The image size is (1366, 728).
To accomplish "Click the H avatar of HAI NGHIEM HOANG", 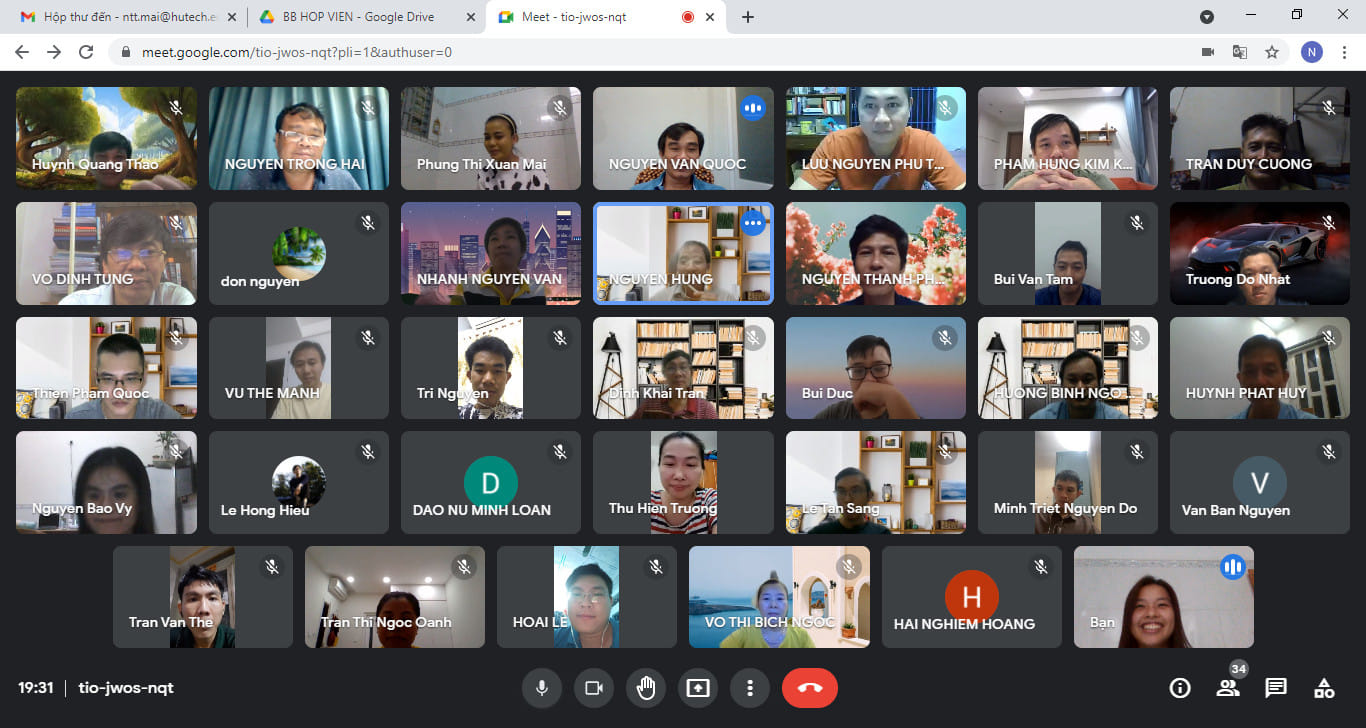I will click(x=972, y=597).
